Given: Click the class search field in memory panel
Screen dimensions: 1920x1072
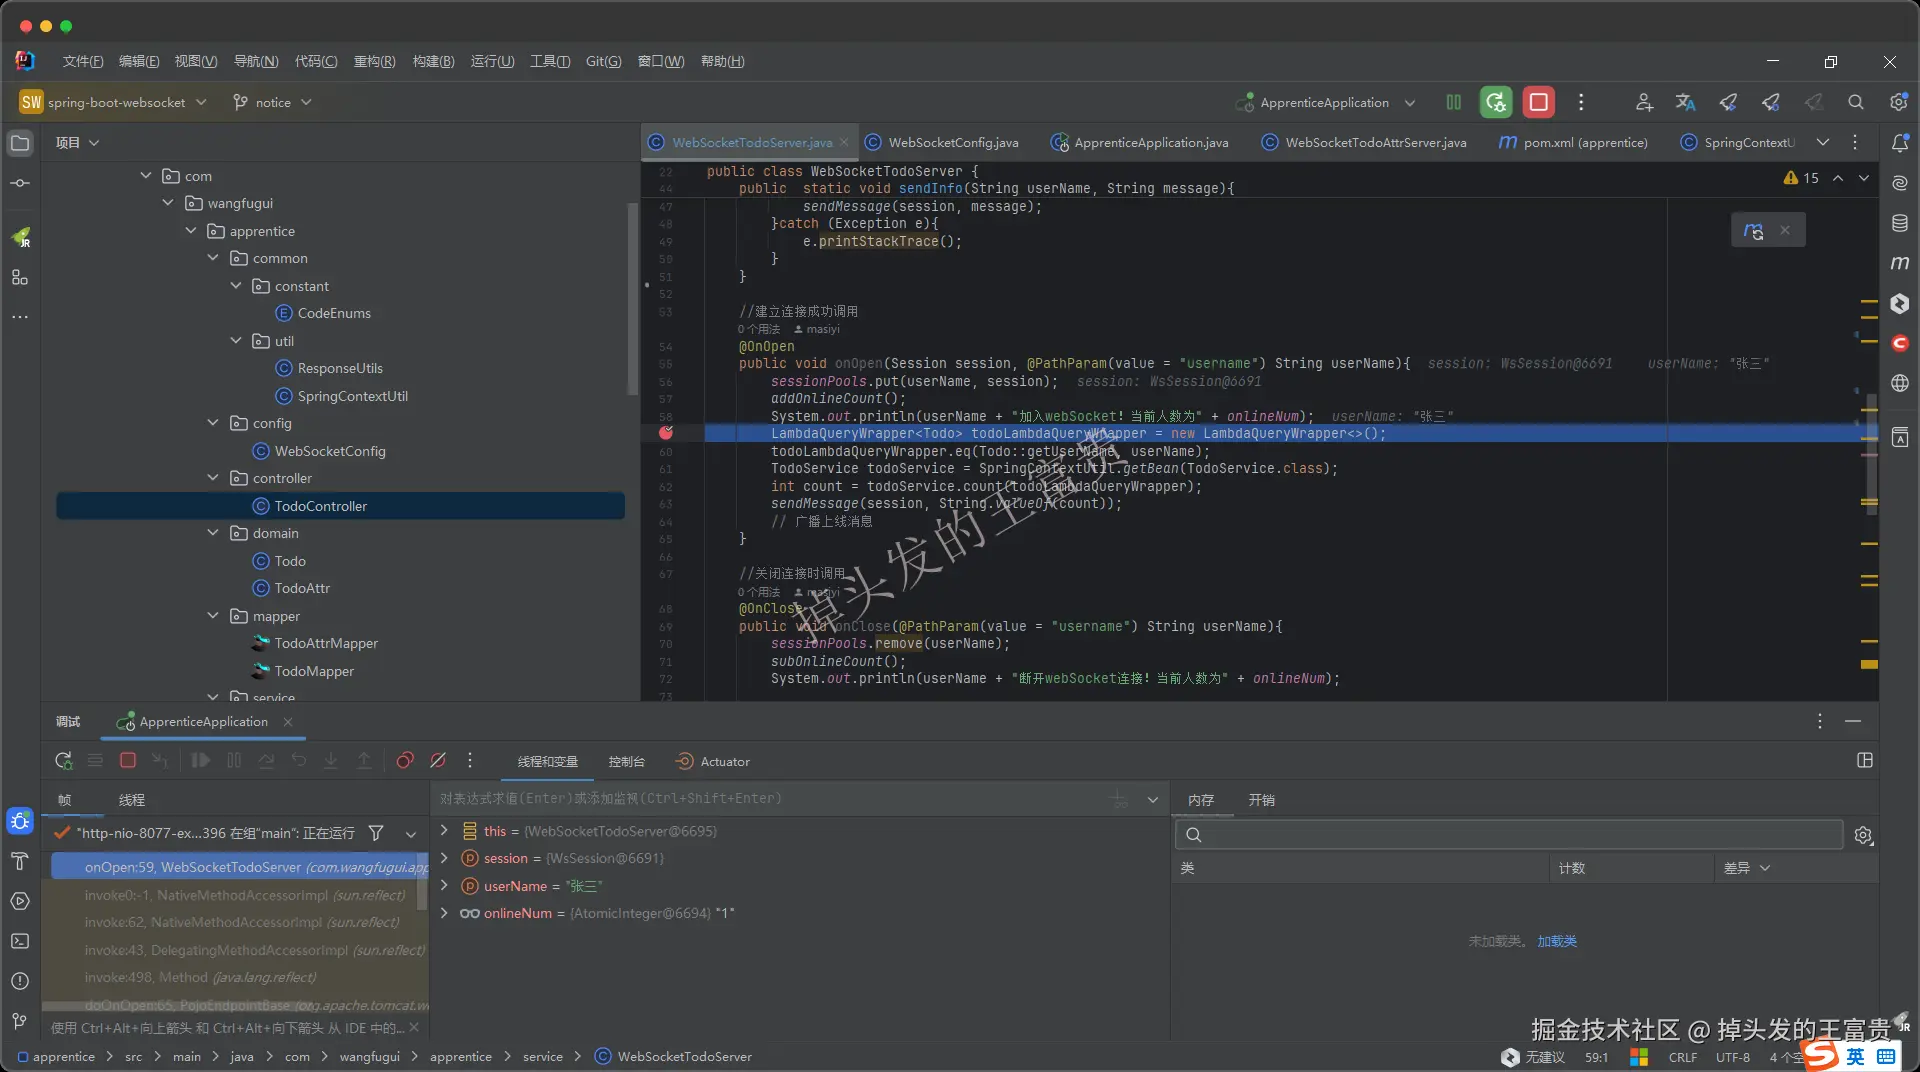Looking at the screenshot, I should 1509,835.
